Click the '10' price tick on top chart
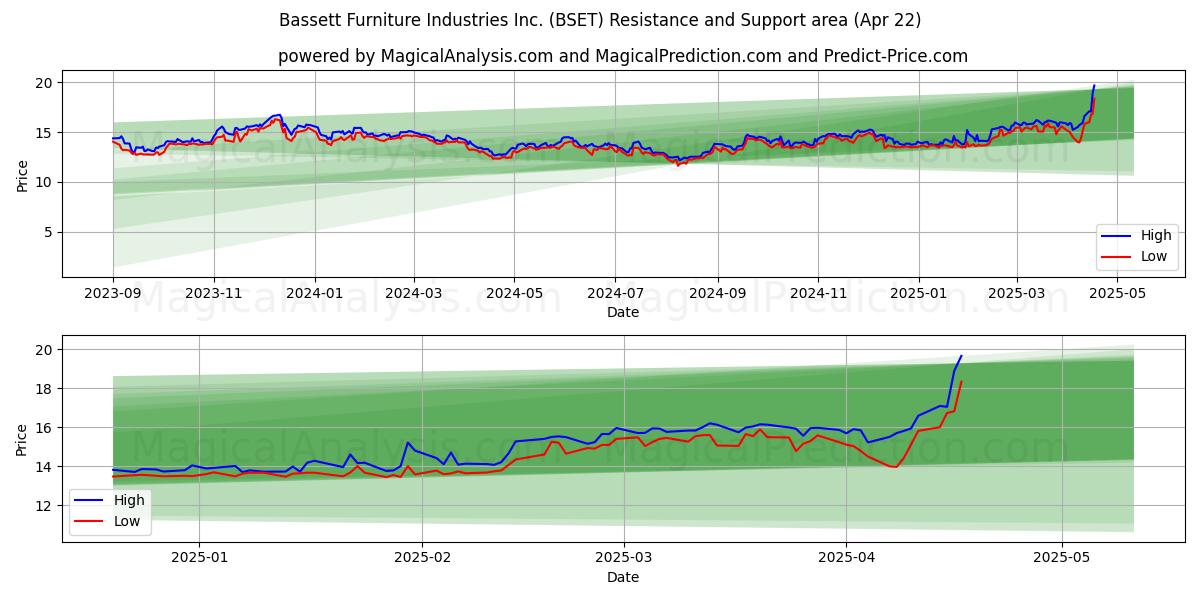 click(44, 182)
